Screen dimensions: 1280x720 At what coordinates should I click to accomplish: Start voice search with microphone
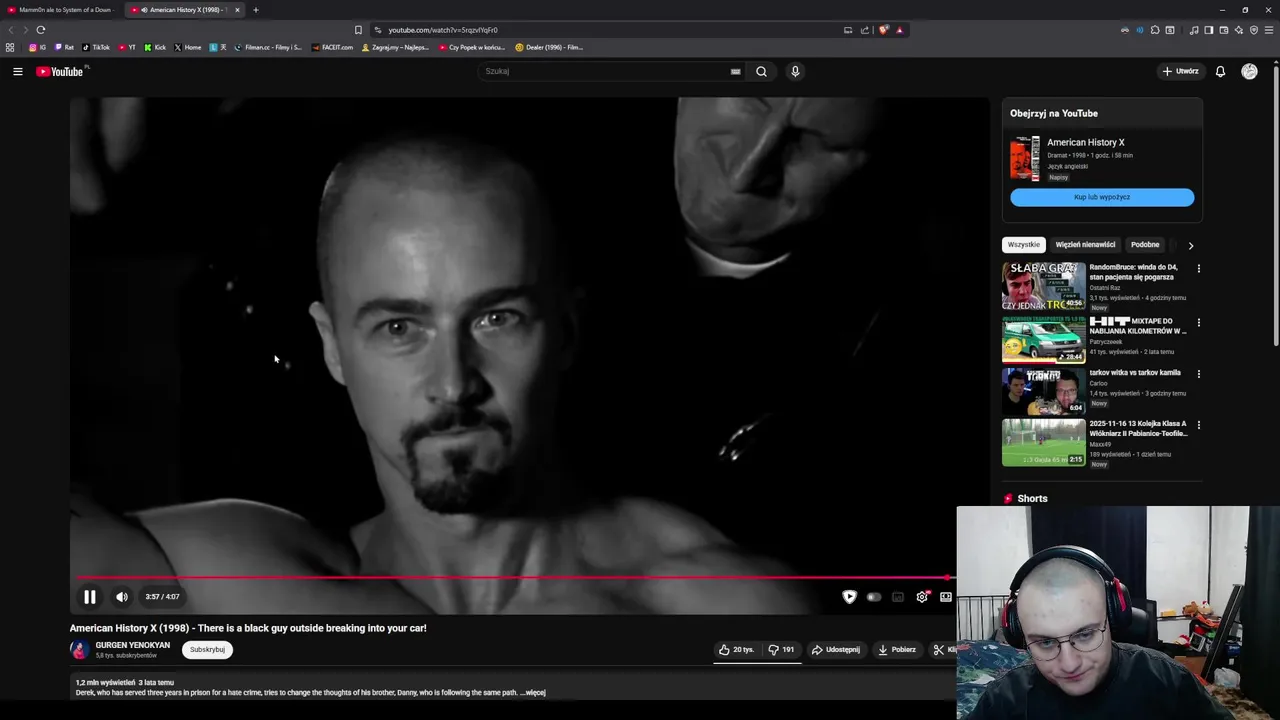click(x=795, y=71)
